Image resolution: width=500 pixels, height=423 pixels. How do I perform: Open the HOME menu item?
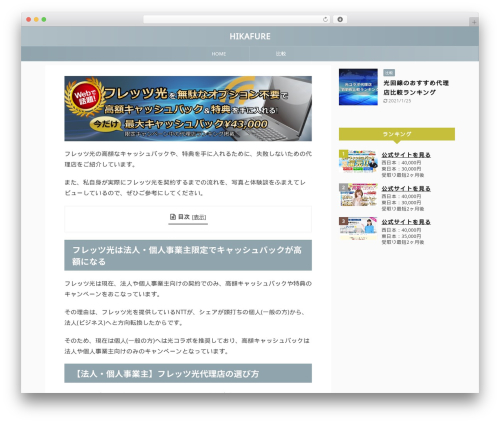219,54
